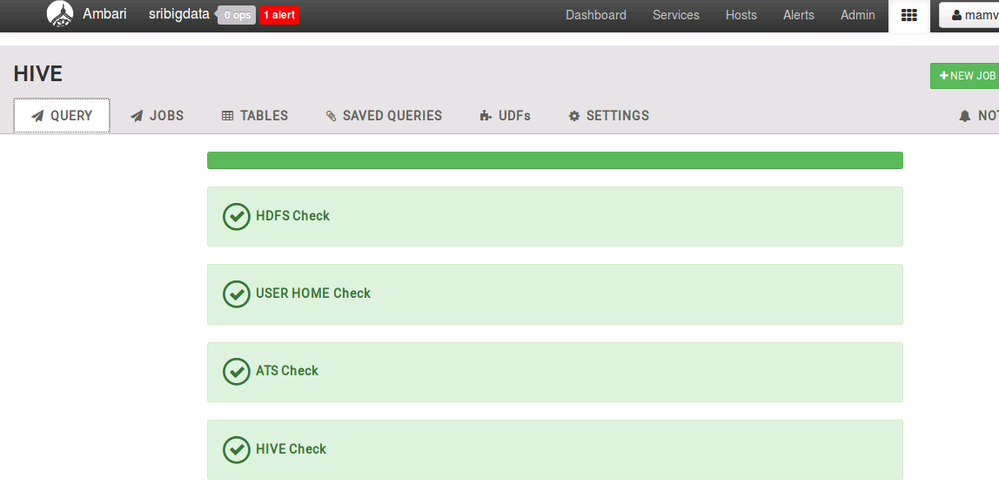
Task: Go to Dashboard in the top navigation
Action: pos(596,15)
